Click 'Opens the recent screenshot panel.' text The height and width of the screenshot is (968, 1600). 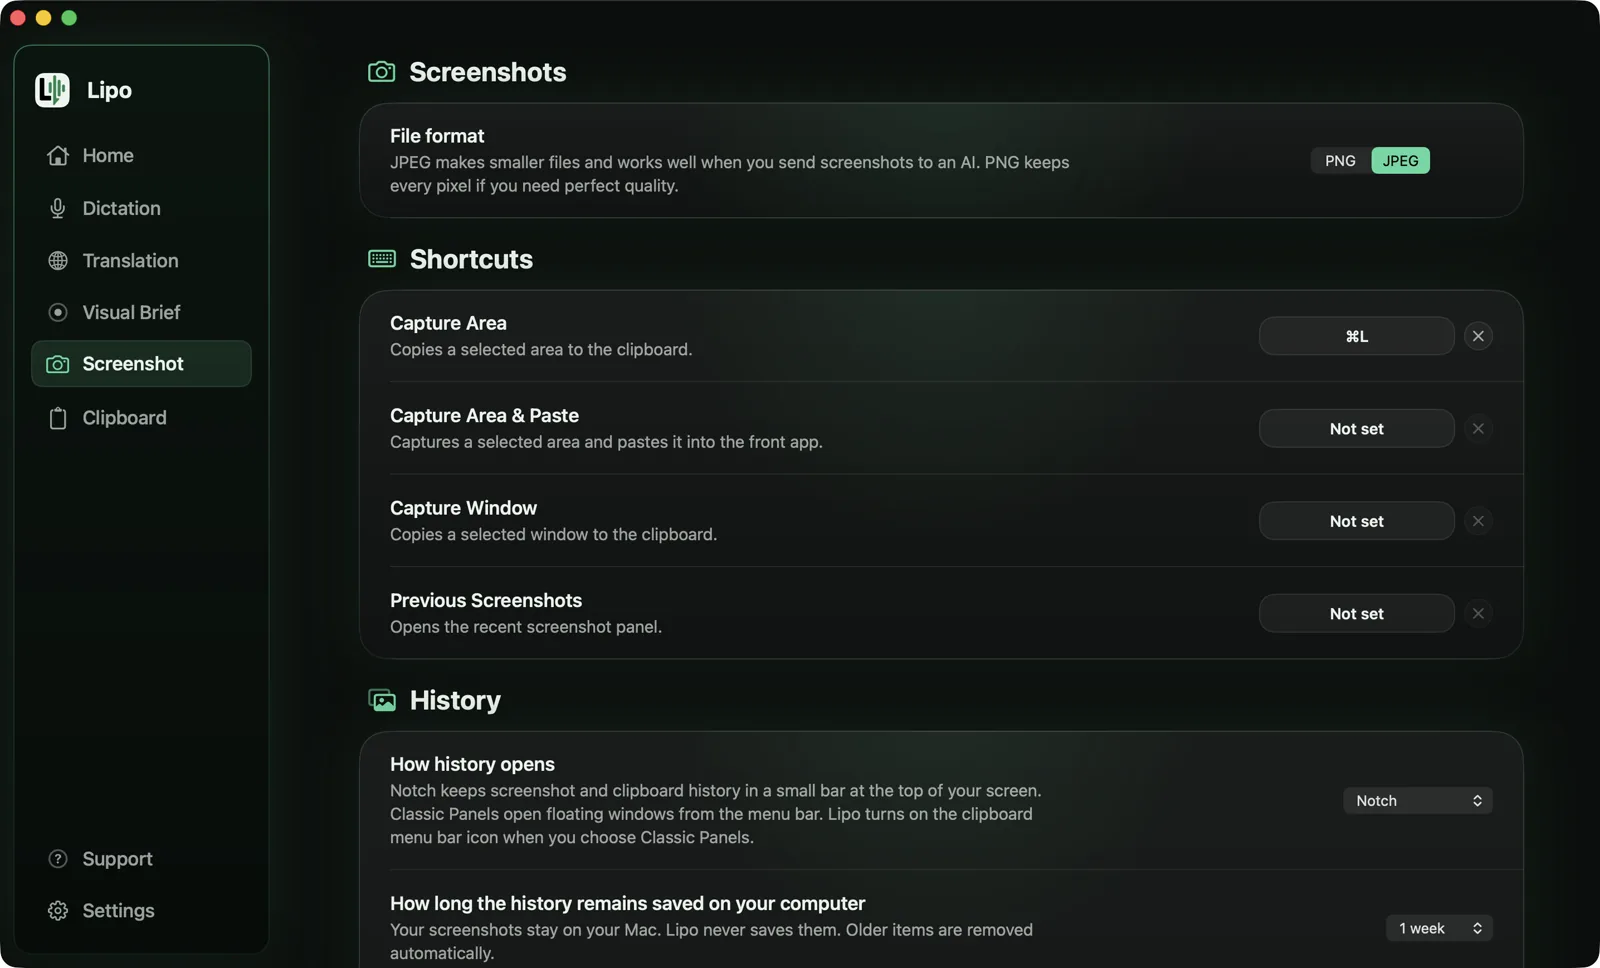pos(526,627)
